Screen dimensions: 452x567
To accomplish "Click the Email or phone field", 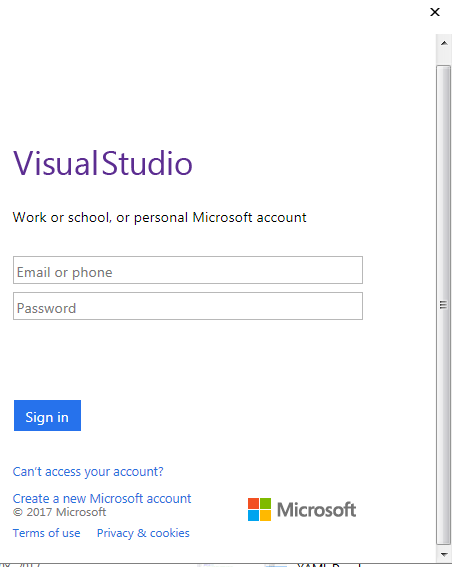I will tap(188, 270).
